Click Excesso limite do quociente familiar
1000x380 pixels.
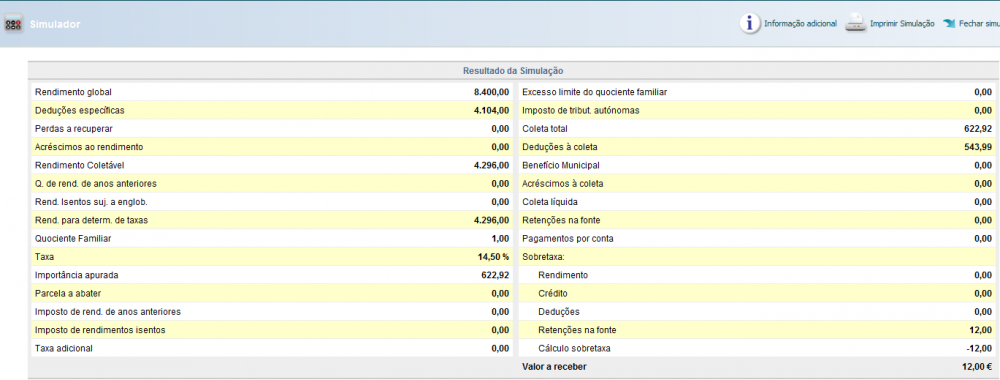[594, 92]
